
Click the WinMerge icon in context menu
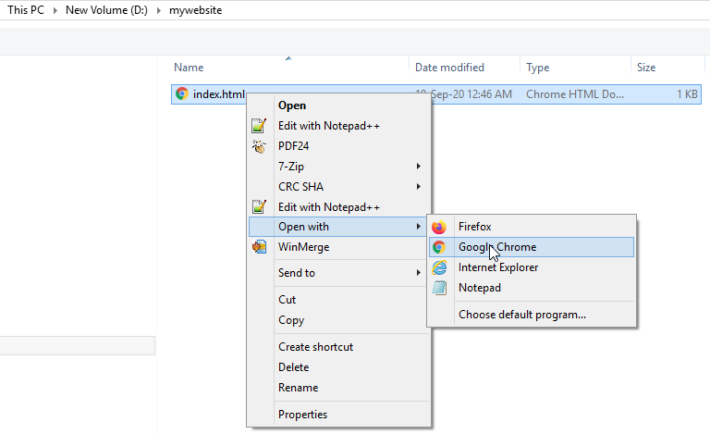[259, 247]
